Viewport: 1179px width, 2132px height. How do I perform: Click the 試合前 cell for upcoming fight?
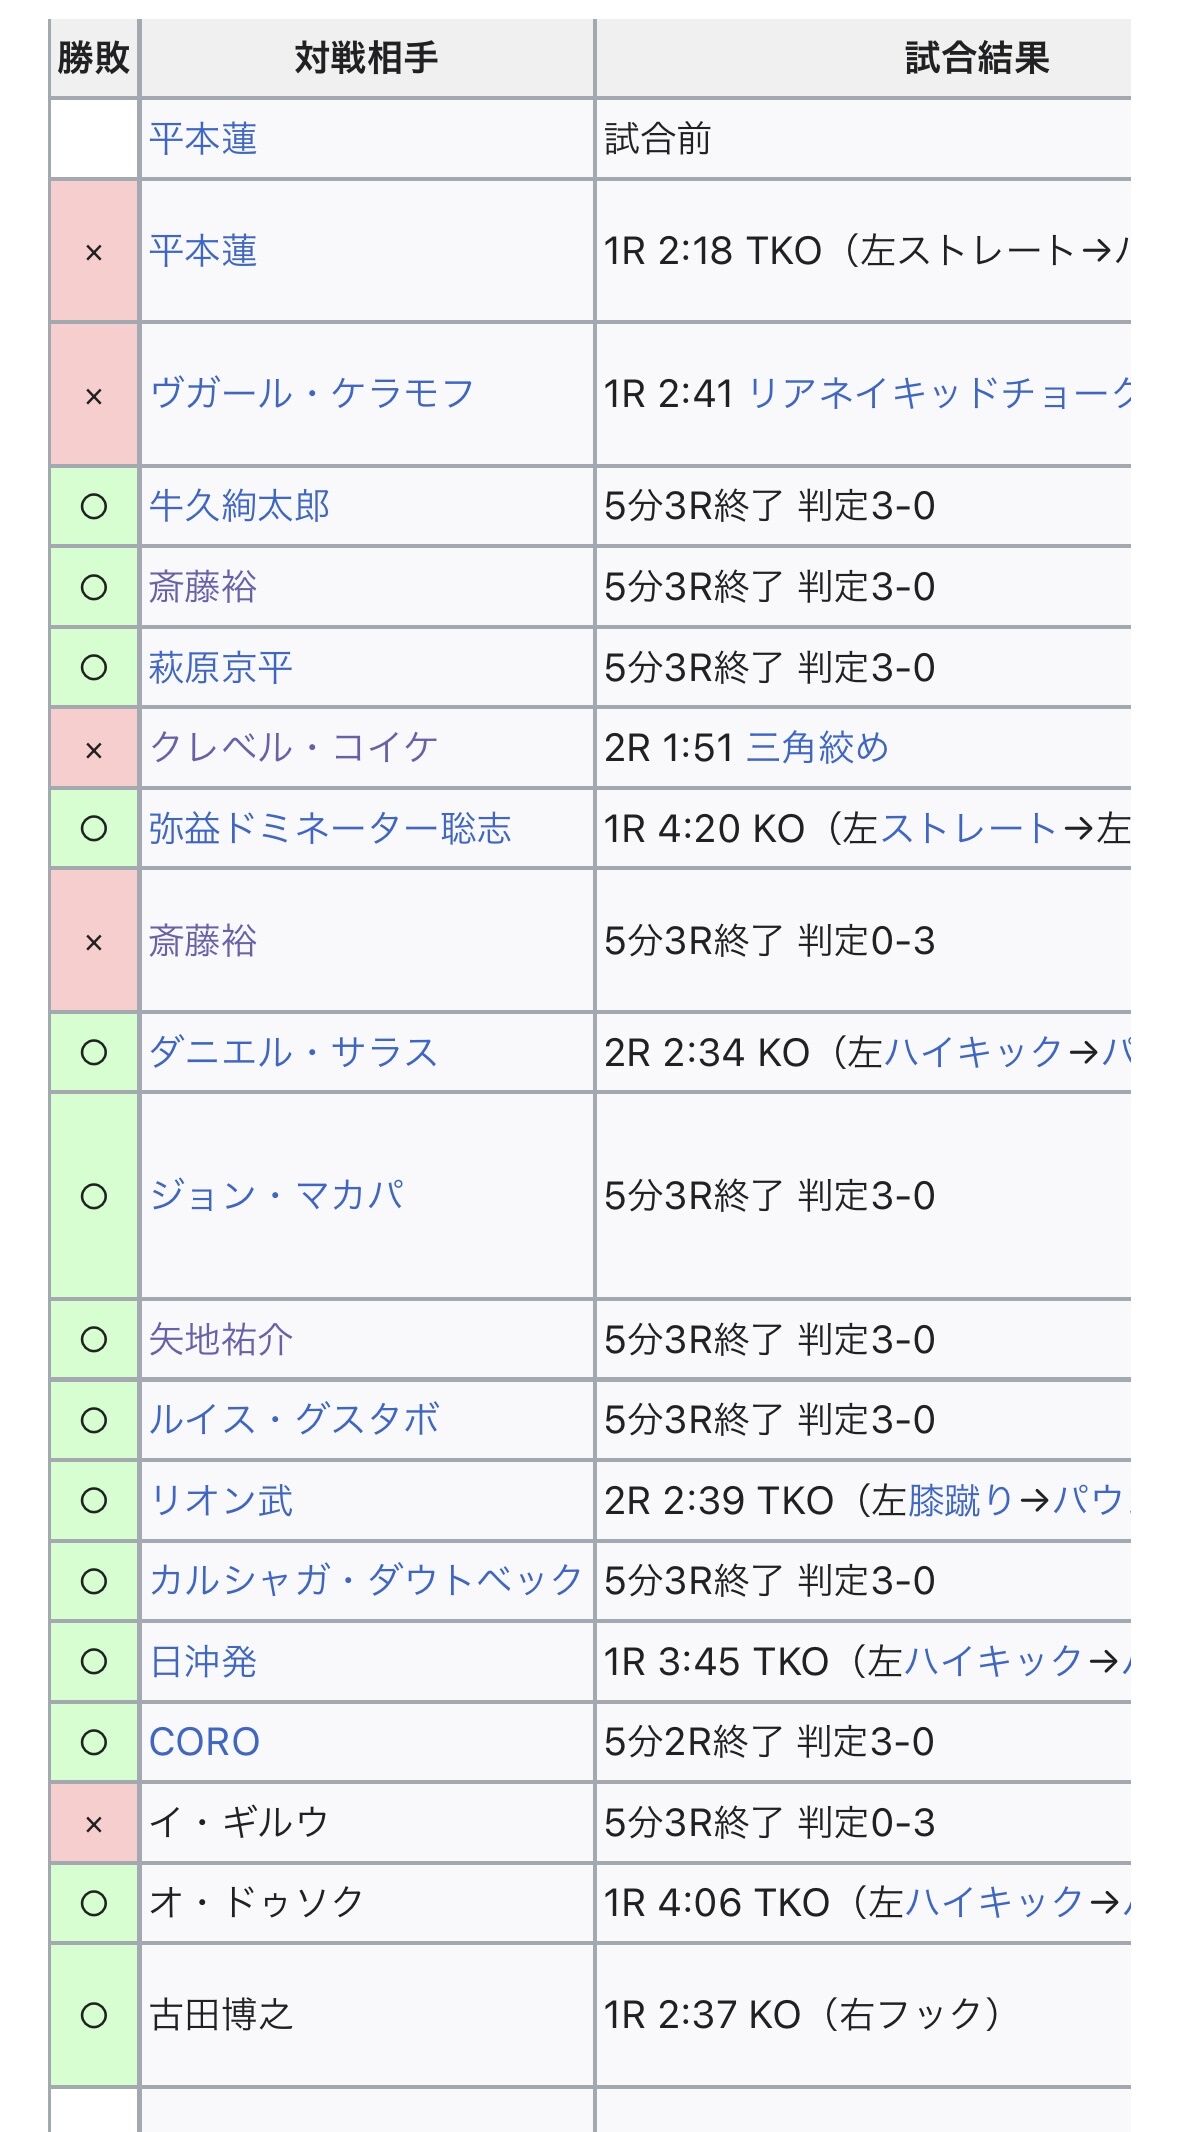click(864, 139)
